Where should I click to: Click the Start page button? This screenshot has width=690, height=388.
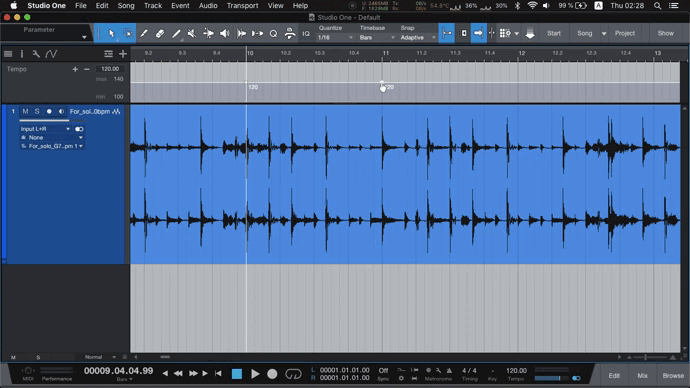pos(554,33)
